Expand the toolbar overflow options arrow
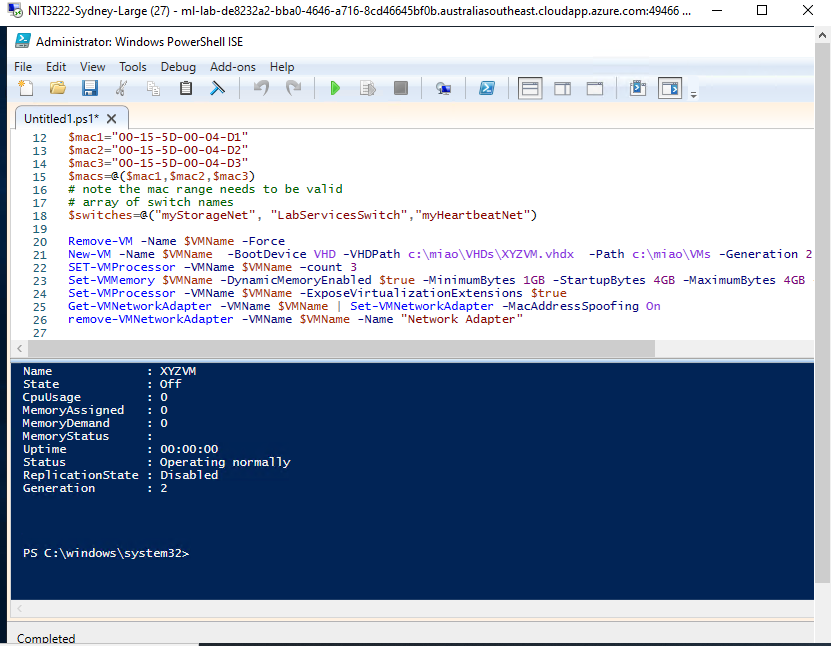 [693, 94]
